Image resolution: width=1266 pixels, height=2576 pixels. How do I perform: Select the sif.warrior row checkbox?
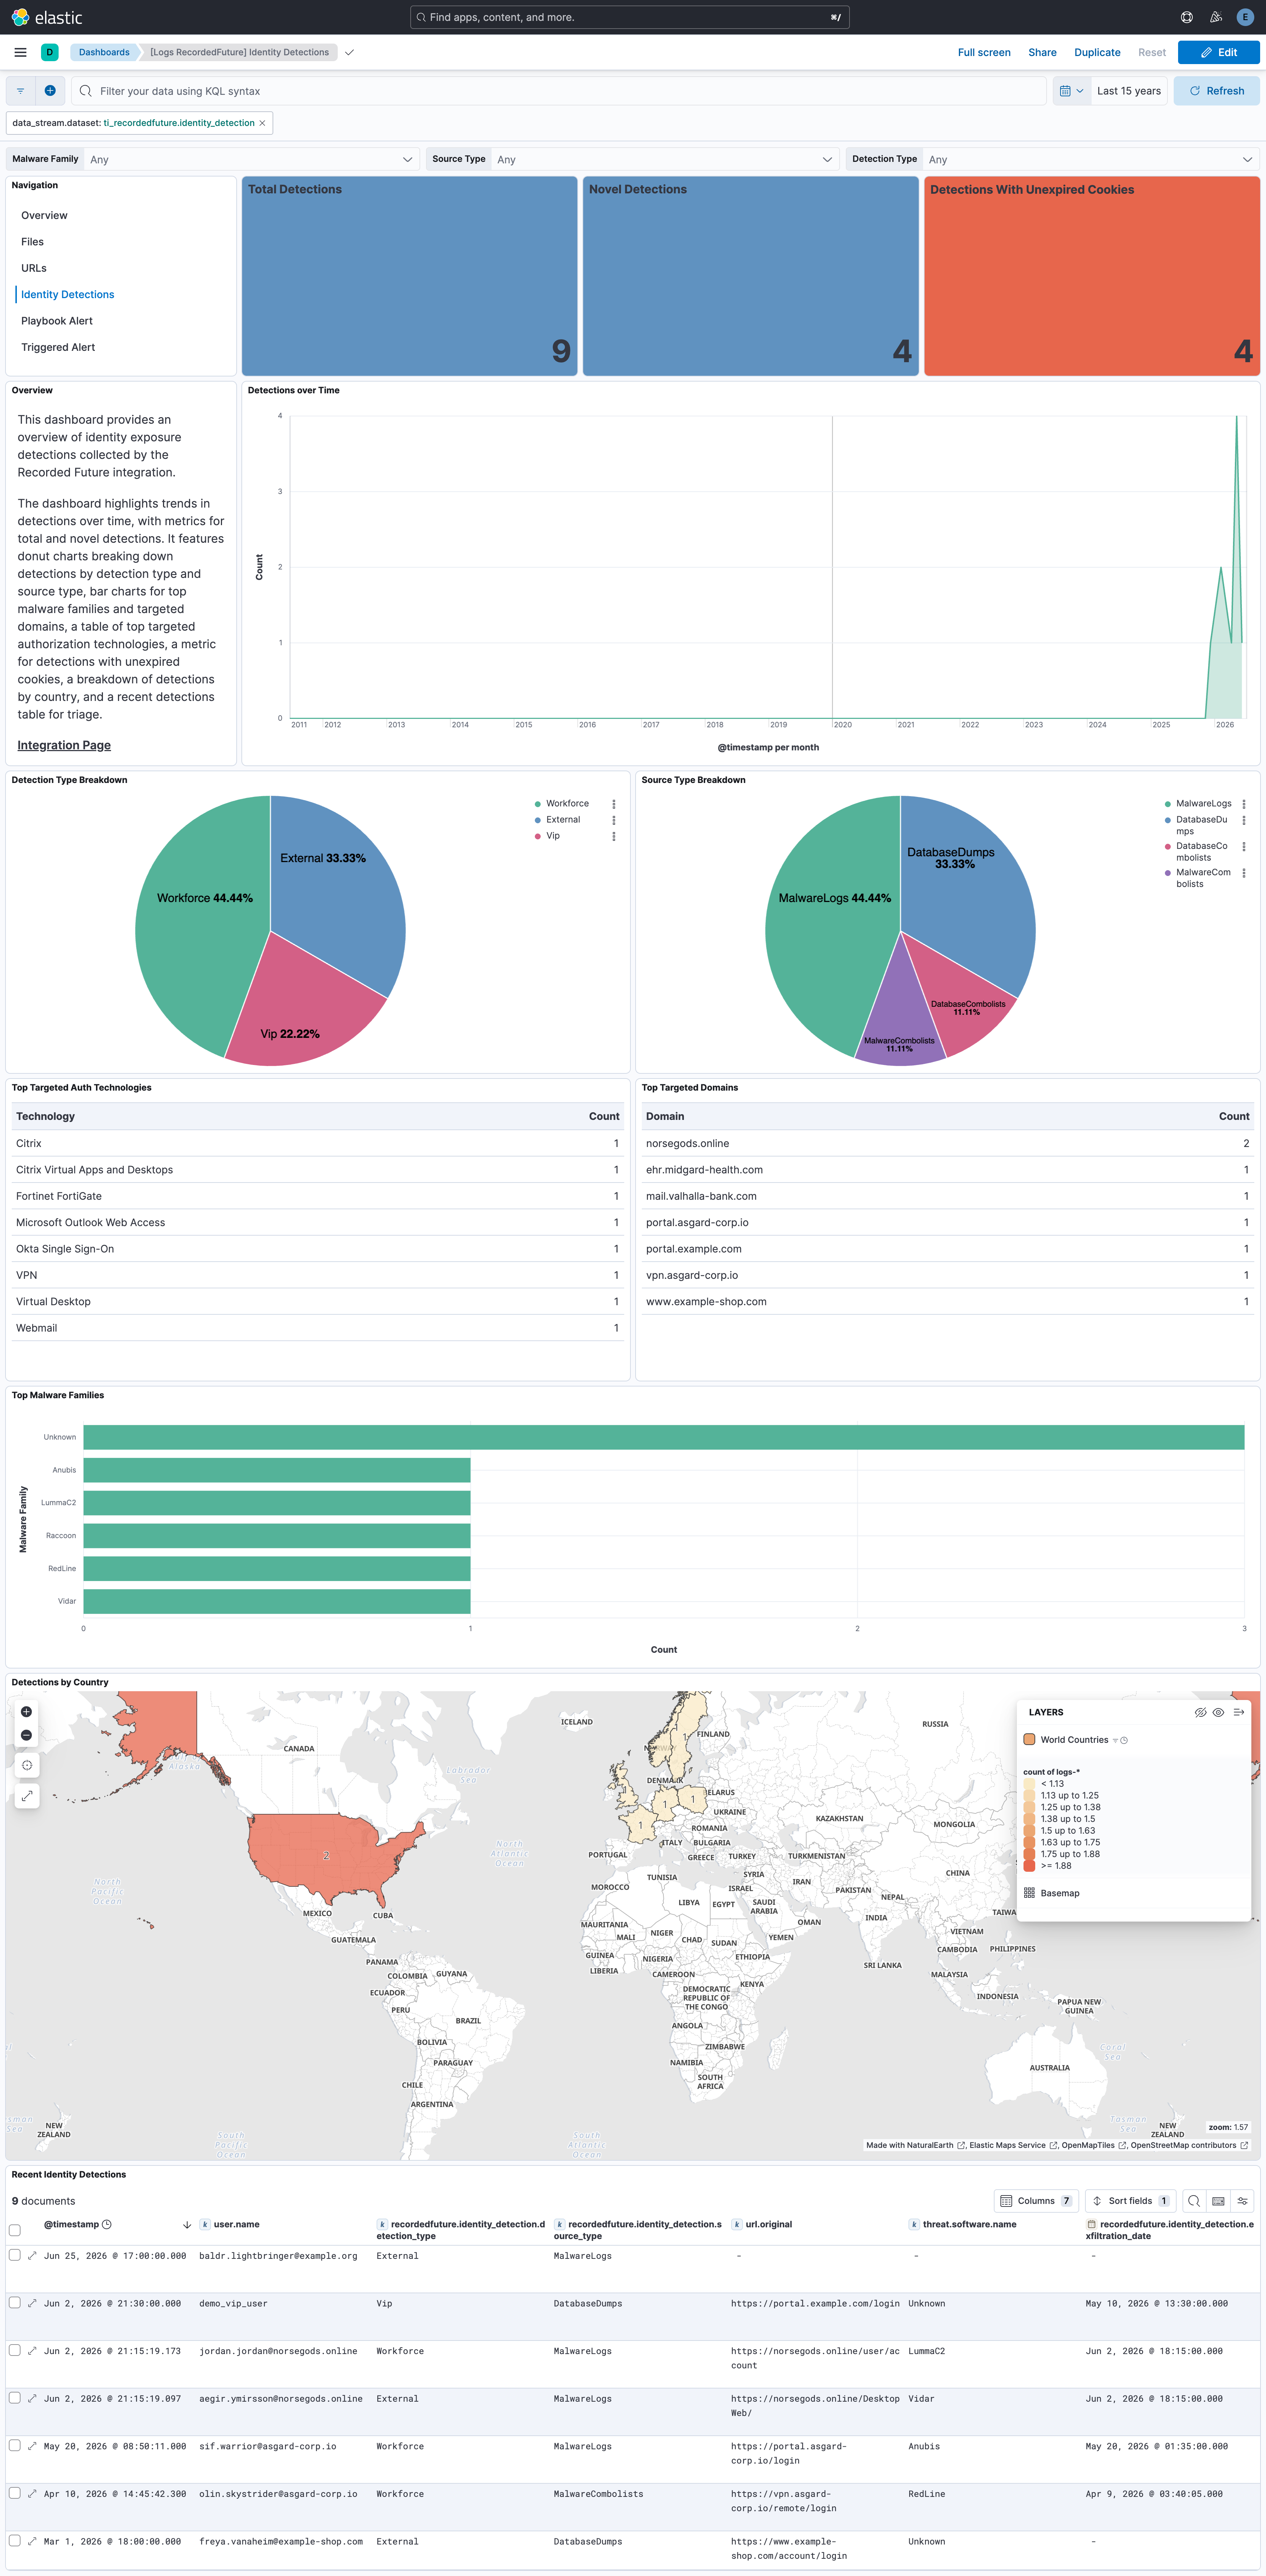(15, 2445)
